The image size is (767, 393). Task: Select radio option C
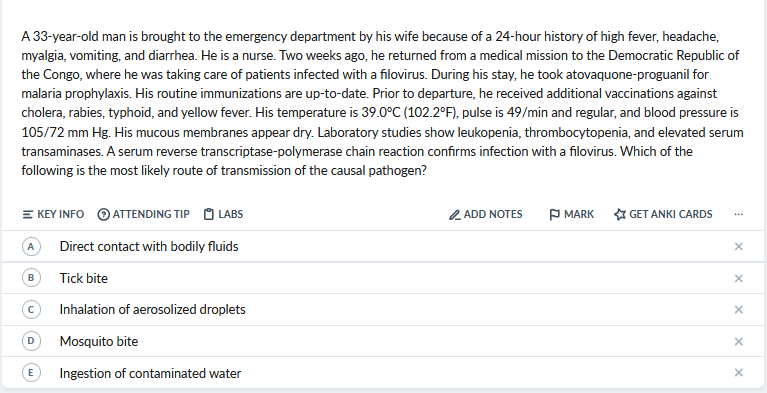click(31, 310)
